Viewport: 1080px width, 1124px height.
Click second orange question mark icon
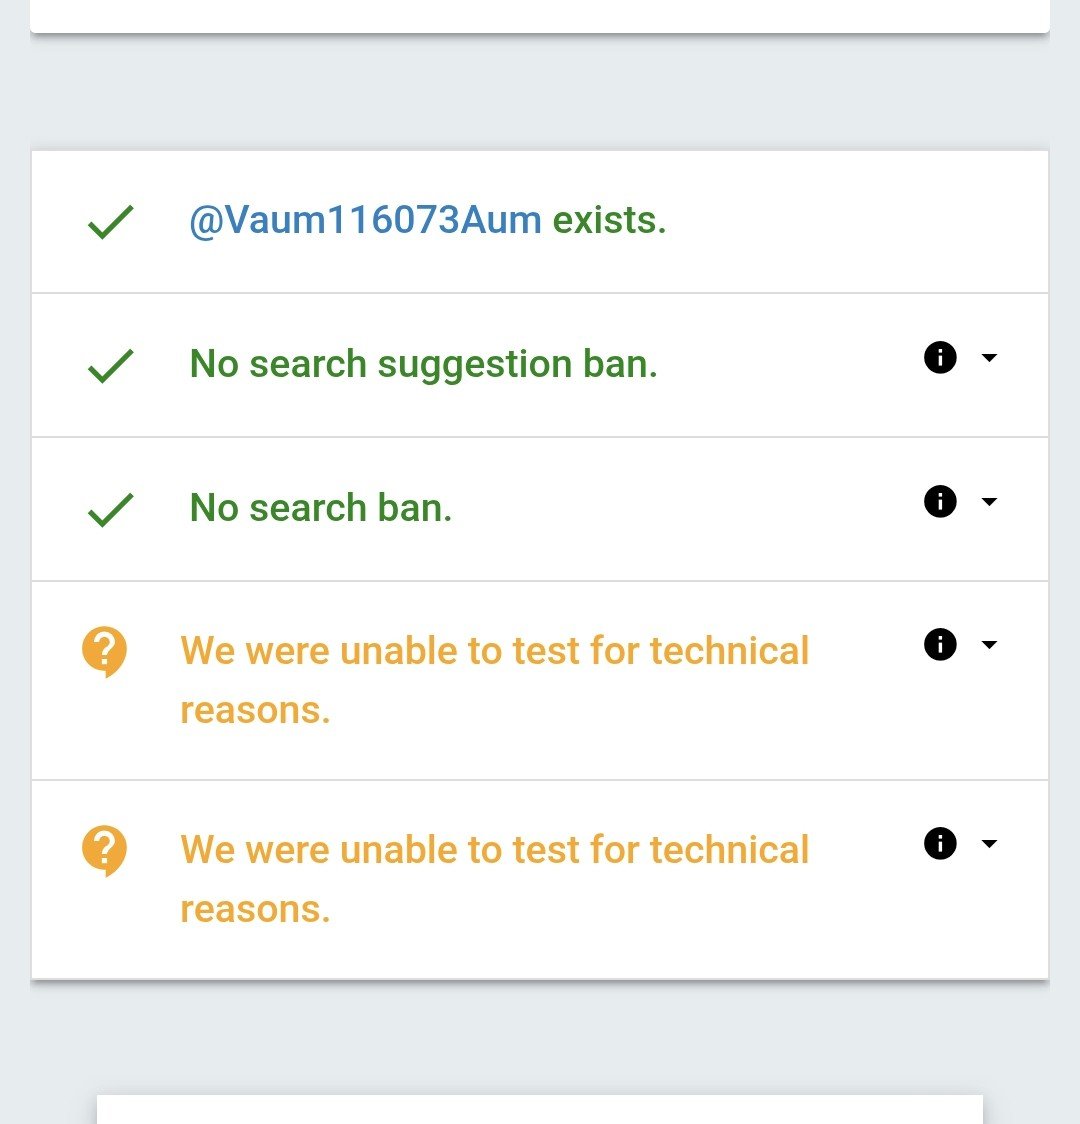(105, 851)
